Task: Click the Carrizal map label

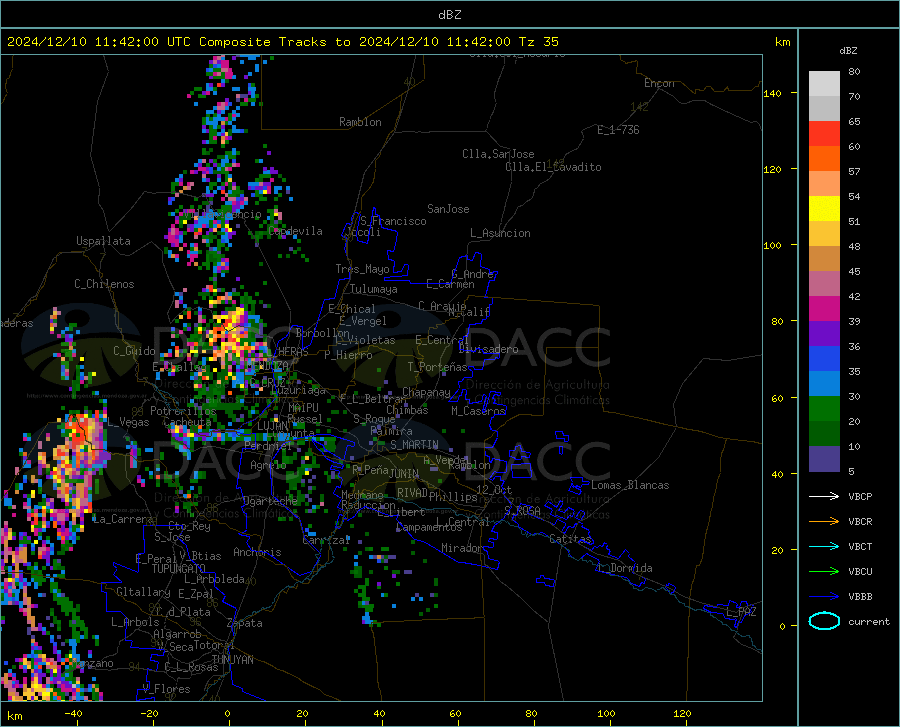Action: tap(326, 540)
